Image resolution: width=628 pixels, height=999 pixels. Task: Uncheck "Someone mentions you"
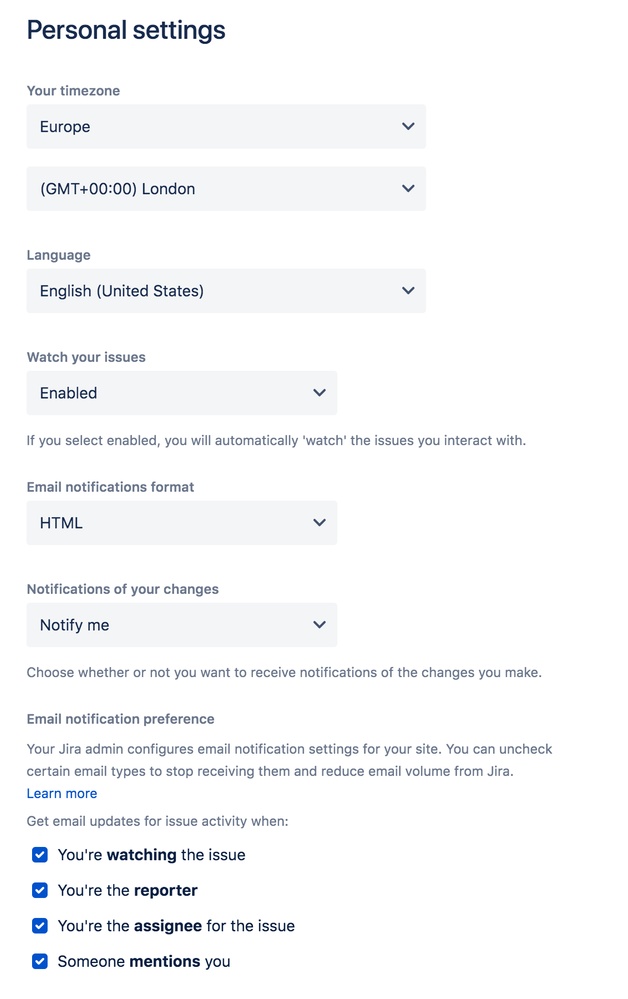pyautogui.click(x=39, y=961)
